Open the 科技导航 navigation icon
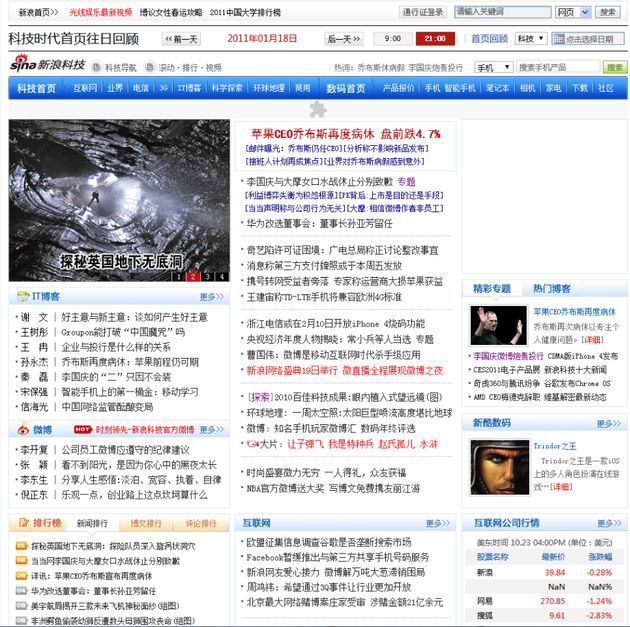Viewport: 630px width, 627px height. coord(96,67)
